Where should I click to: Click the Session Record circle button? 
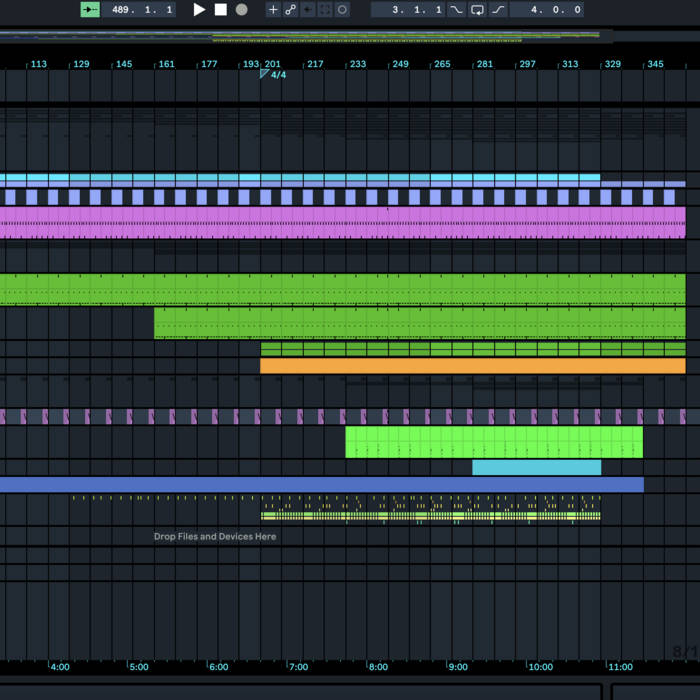pyautogui.click(x=342, y=10)
